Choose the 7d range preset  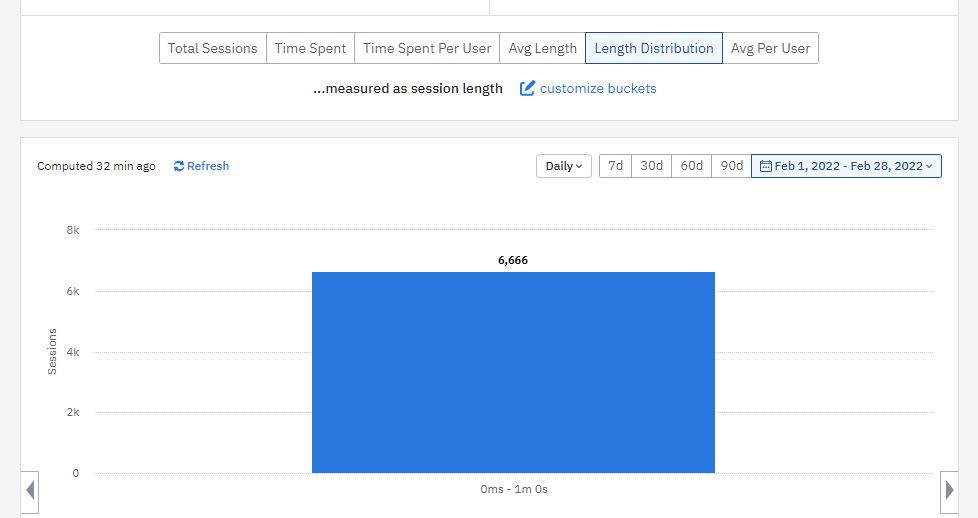(616, 166)
